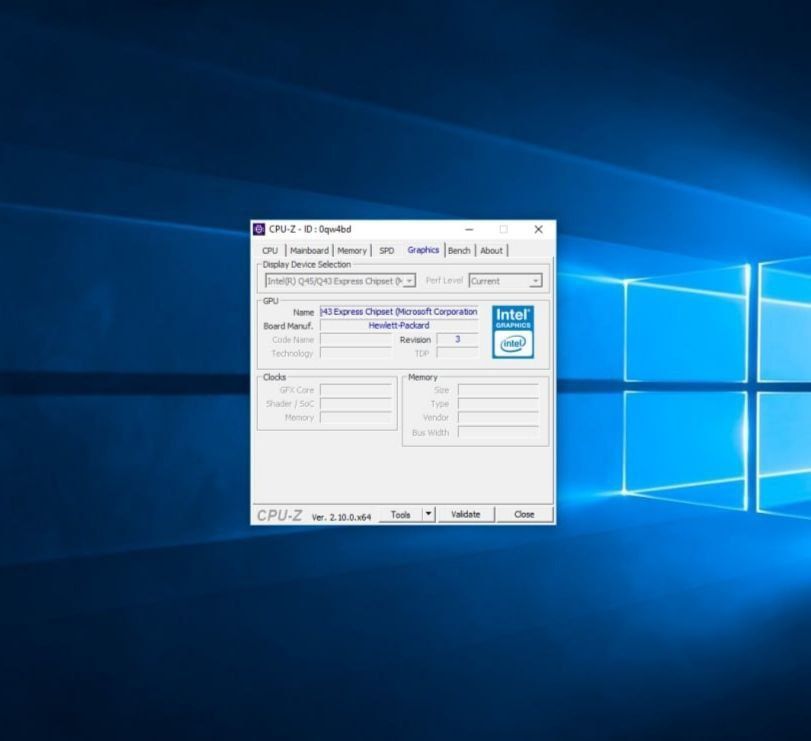
Task: Click the Validate button
Action: tap(465, 515)
